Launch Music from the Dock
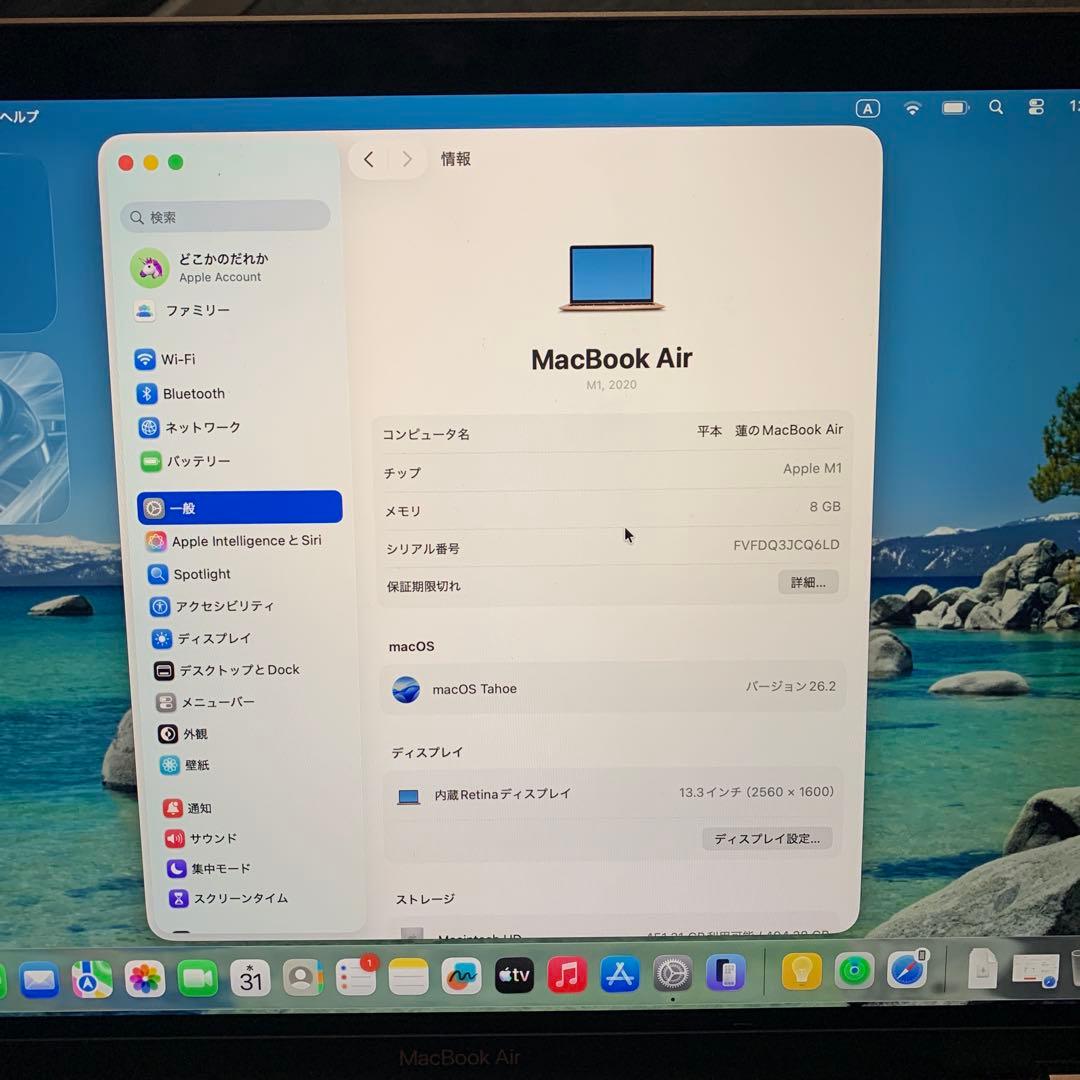Screen dimensions: 1080x1080 coord(567,975)
